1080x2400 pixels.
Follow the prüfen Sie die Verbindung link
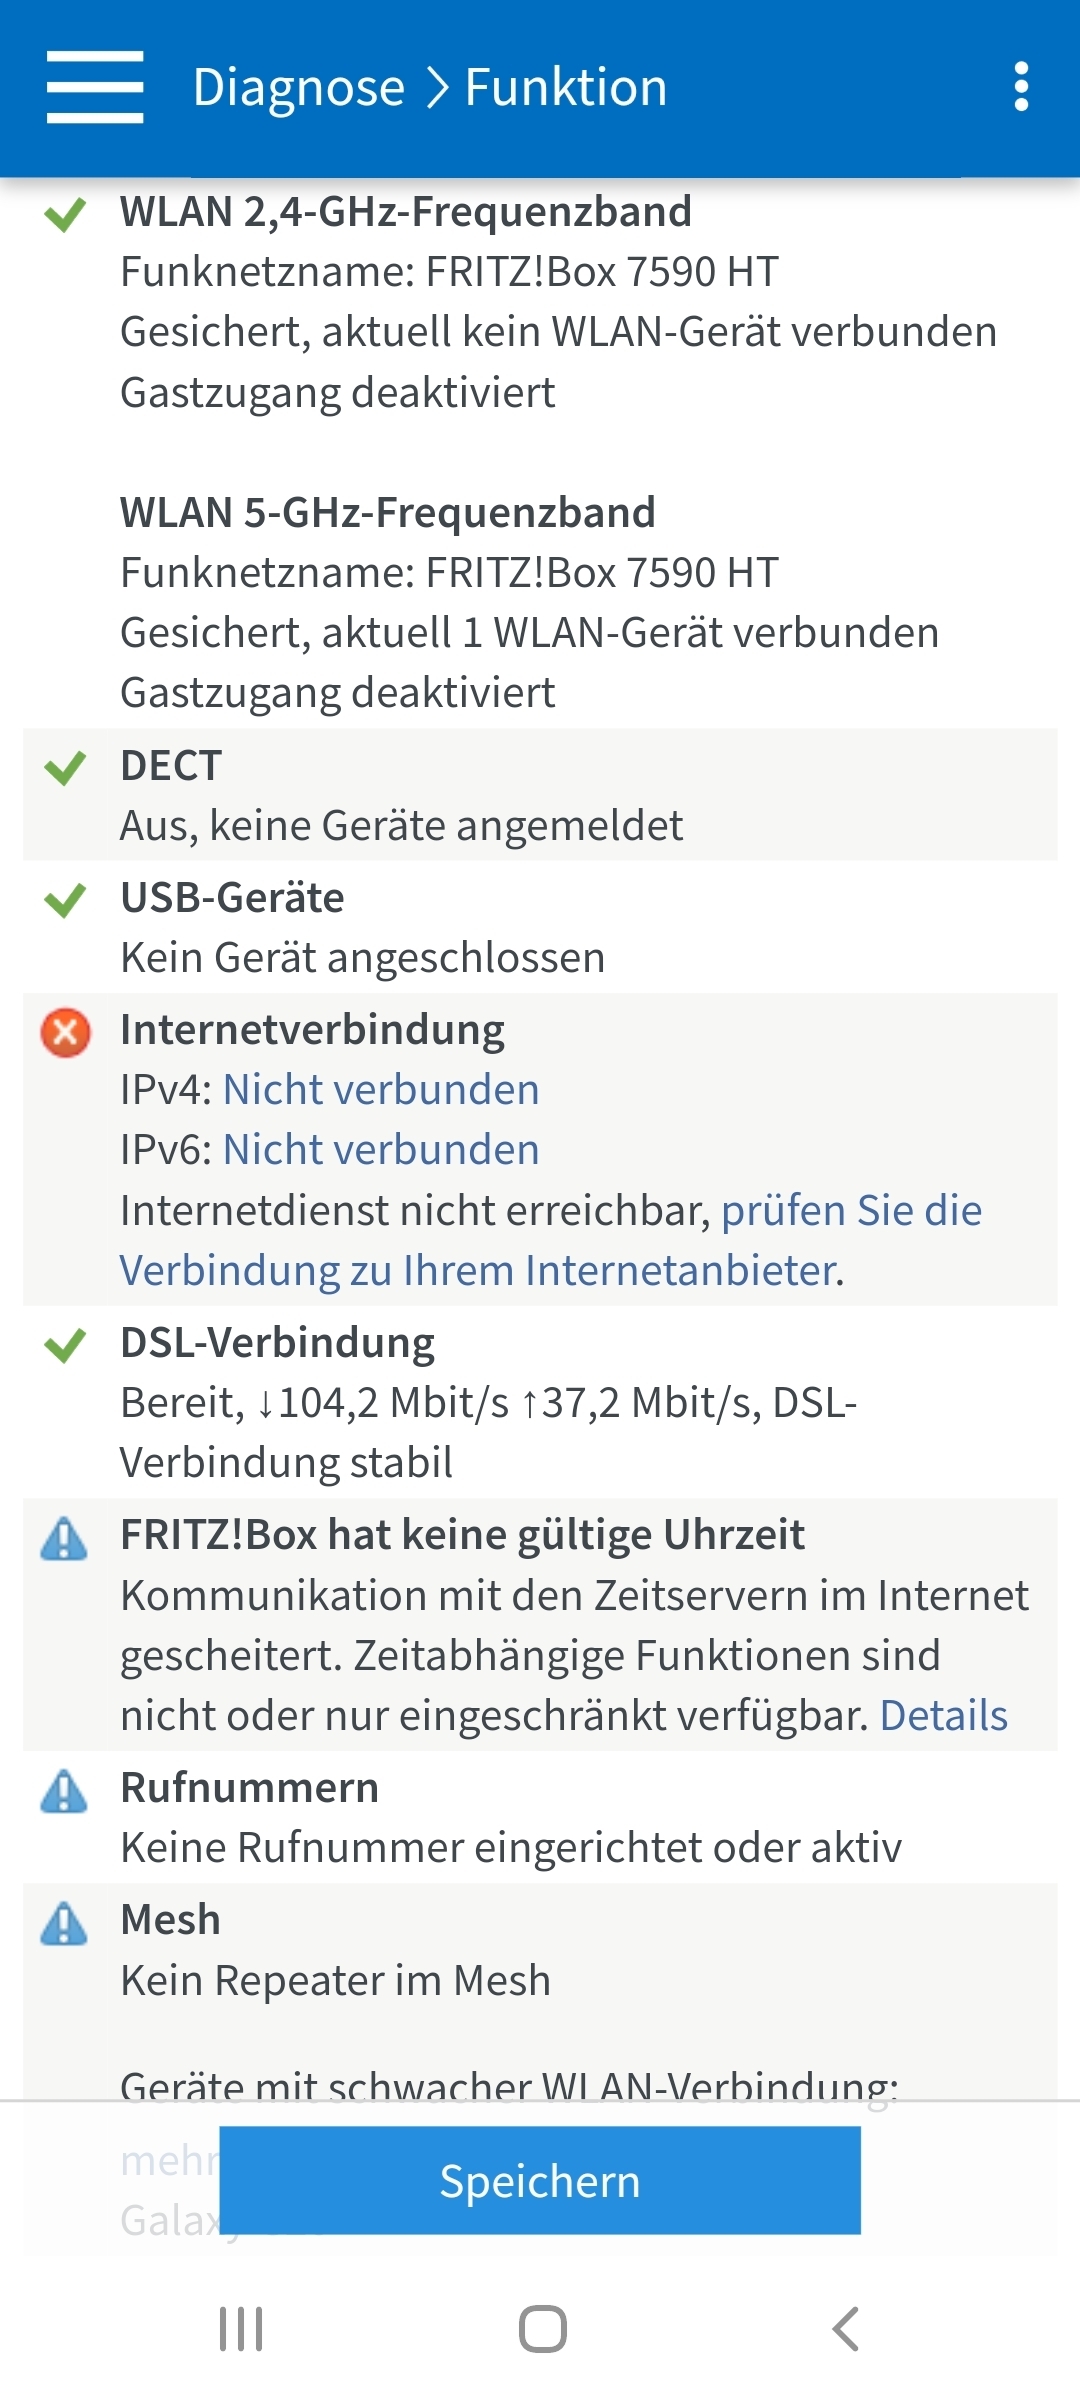(x=551, y=1240)
